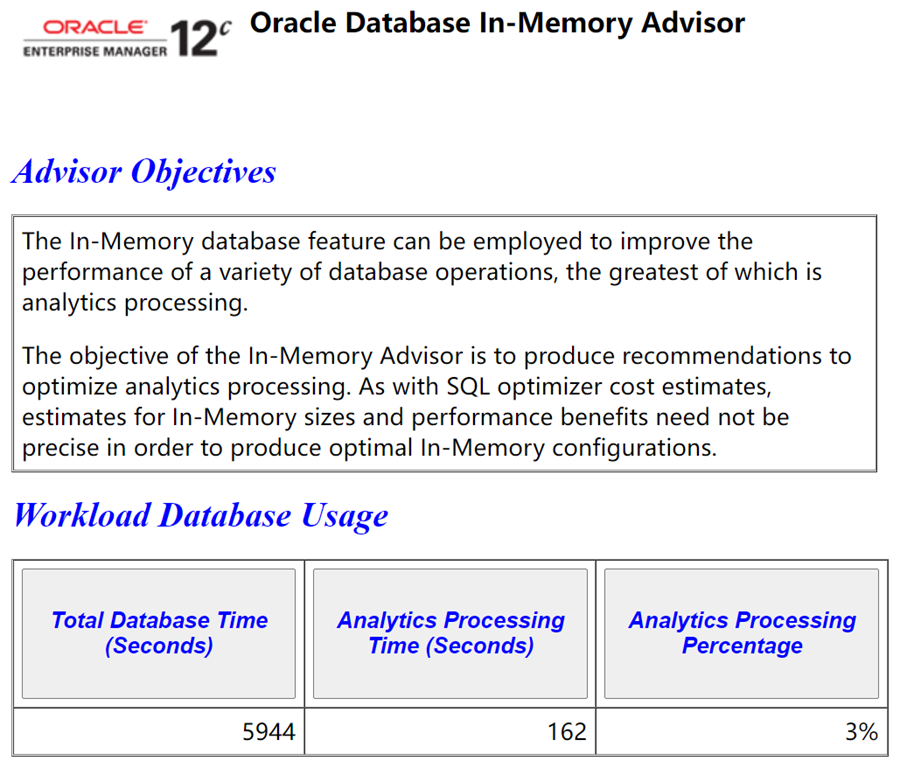The height and width of the screenshot is (768, 921).
Task: Click the Oracle Database In-Memory Advisor title
Action: (x=498, y=23)
